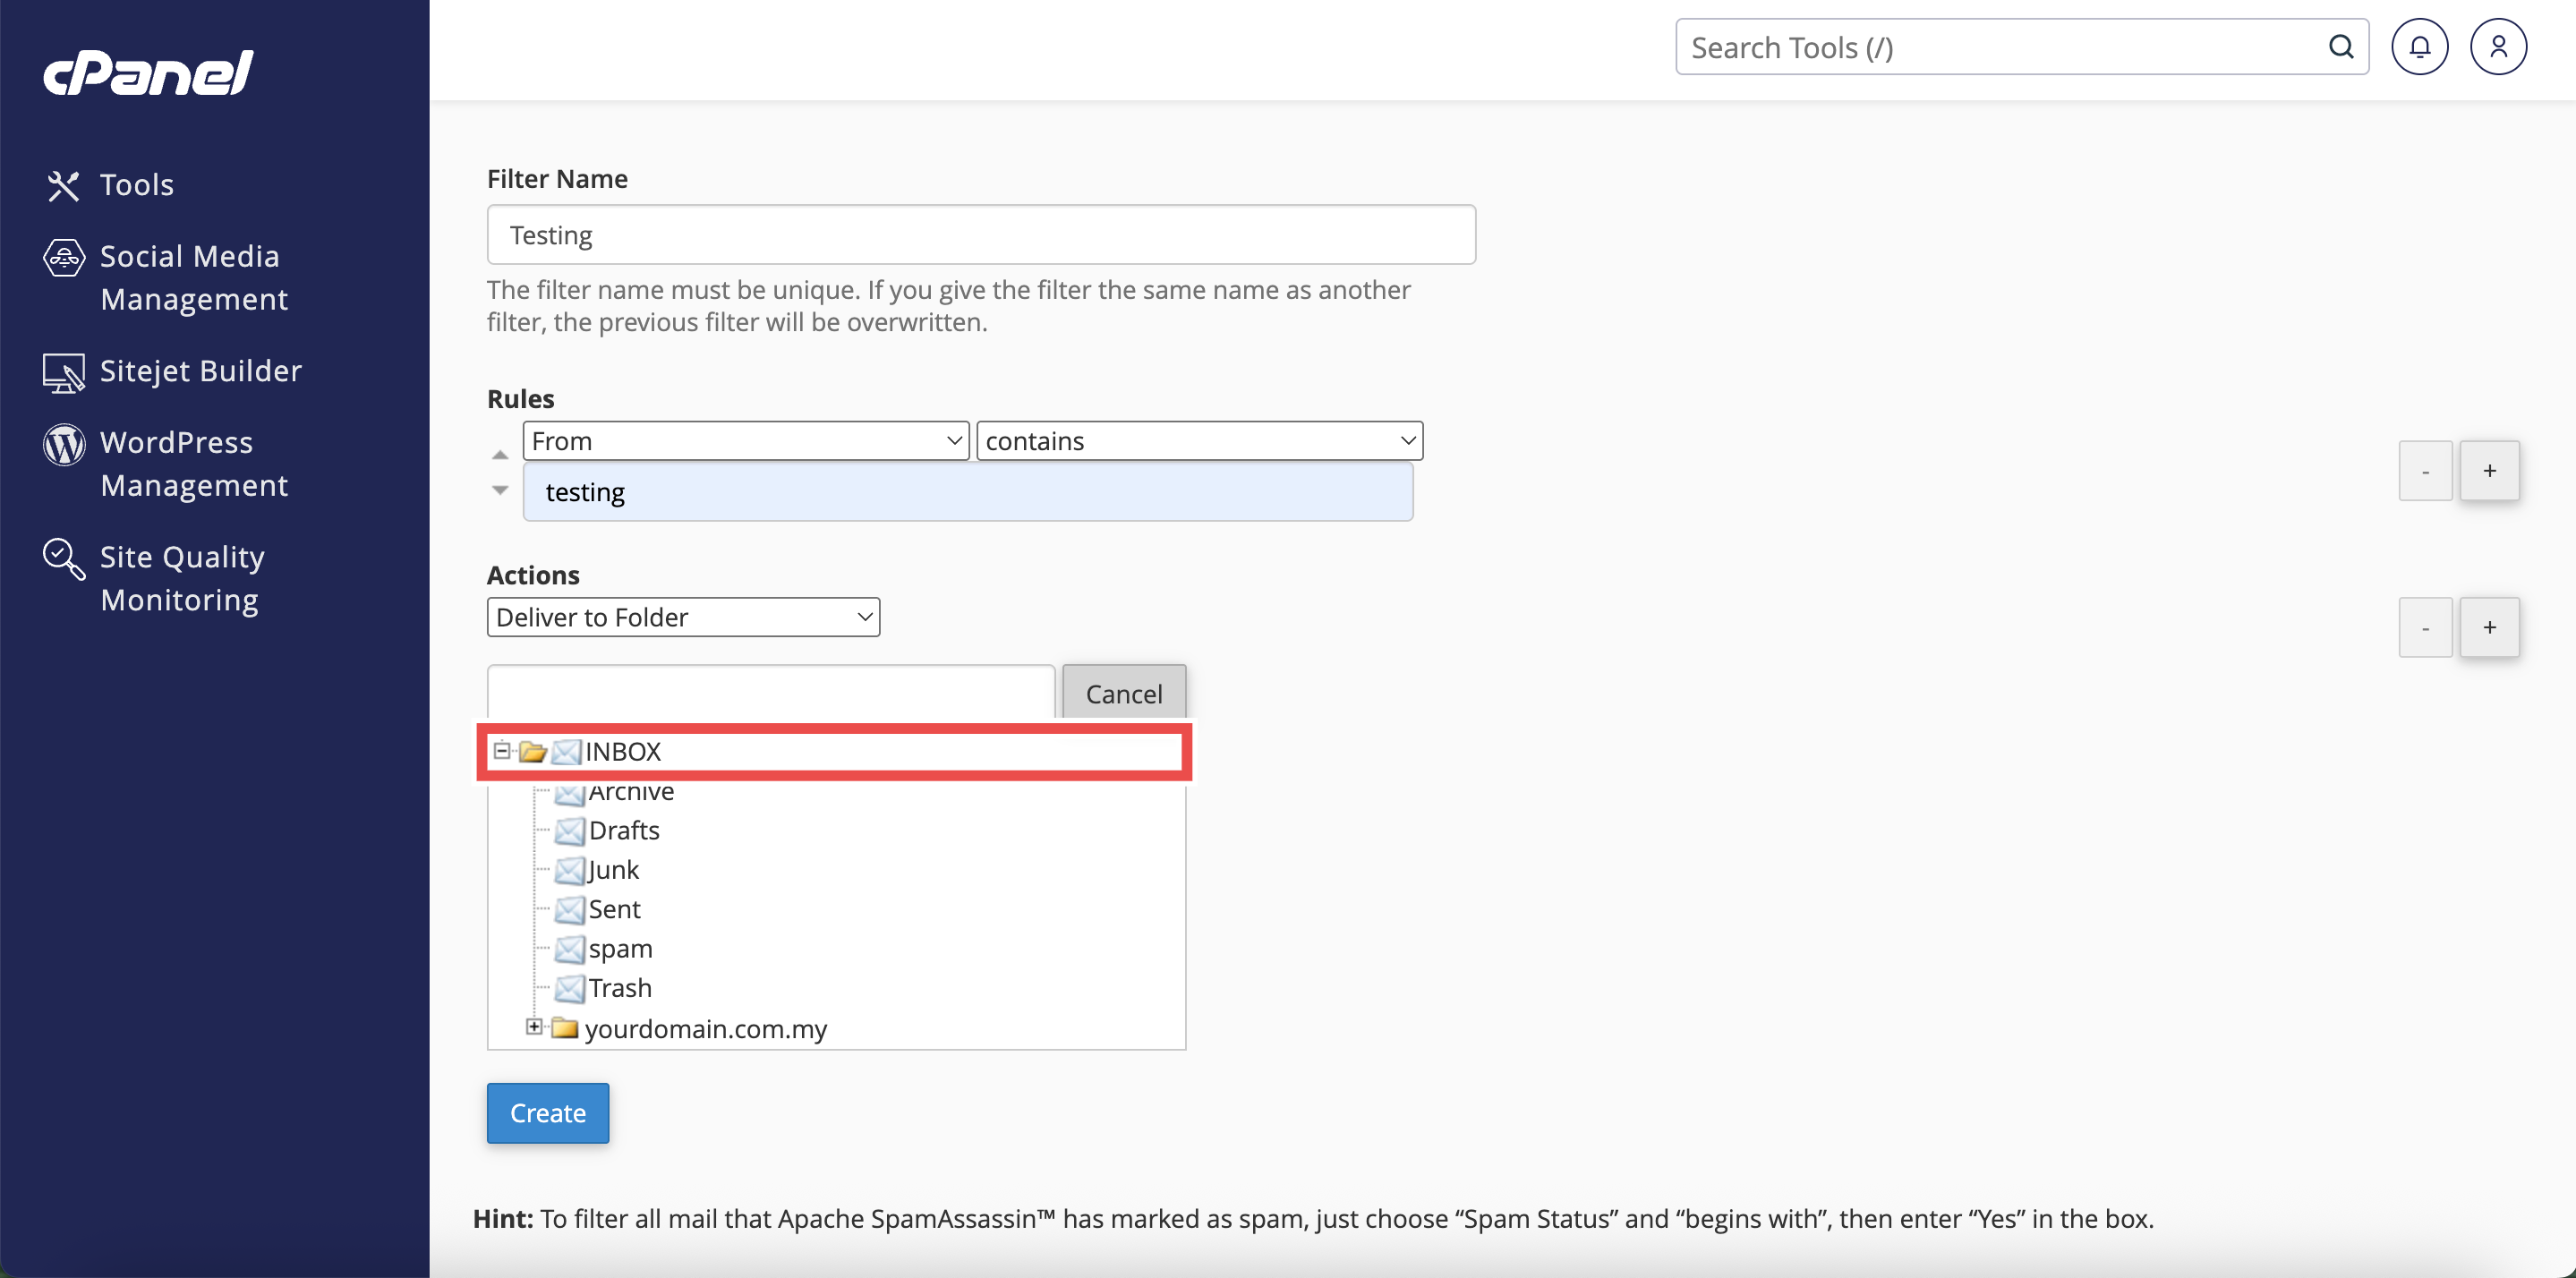Open the Deliver to Folder dropdown
The height and width of the screenshot is (1278, 2576).
click(x=683, y=617)
